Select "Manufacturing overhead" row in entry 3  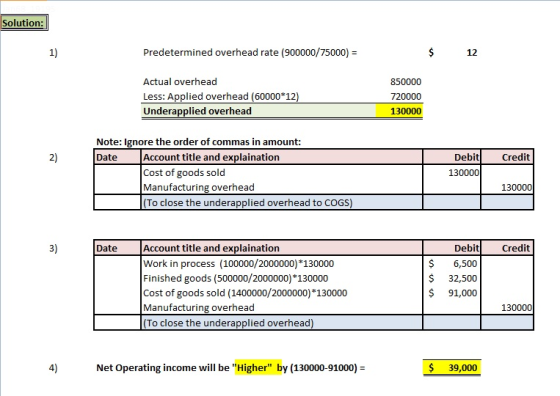pyautogui.click(x=199, y=307)
